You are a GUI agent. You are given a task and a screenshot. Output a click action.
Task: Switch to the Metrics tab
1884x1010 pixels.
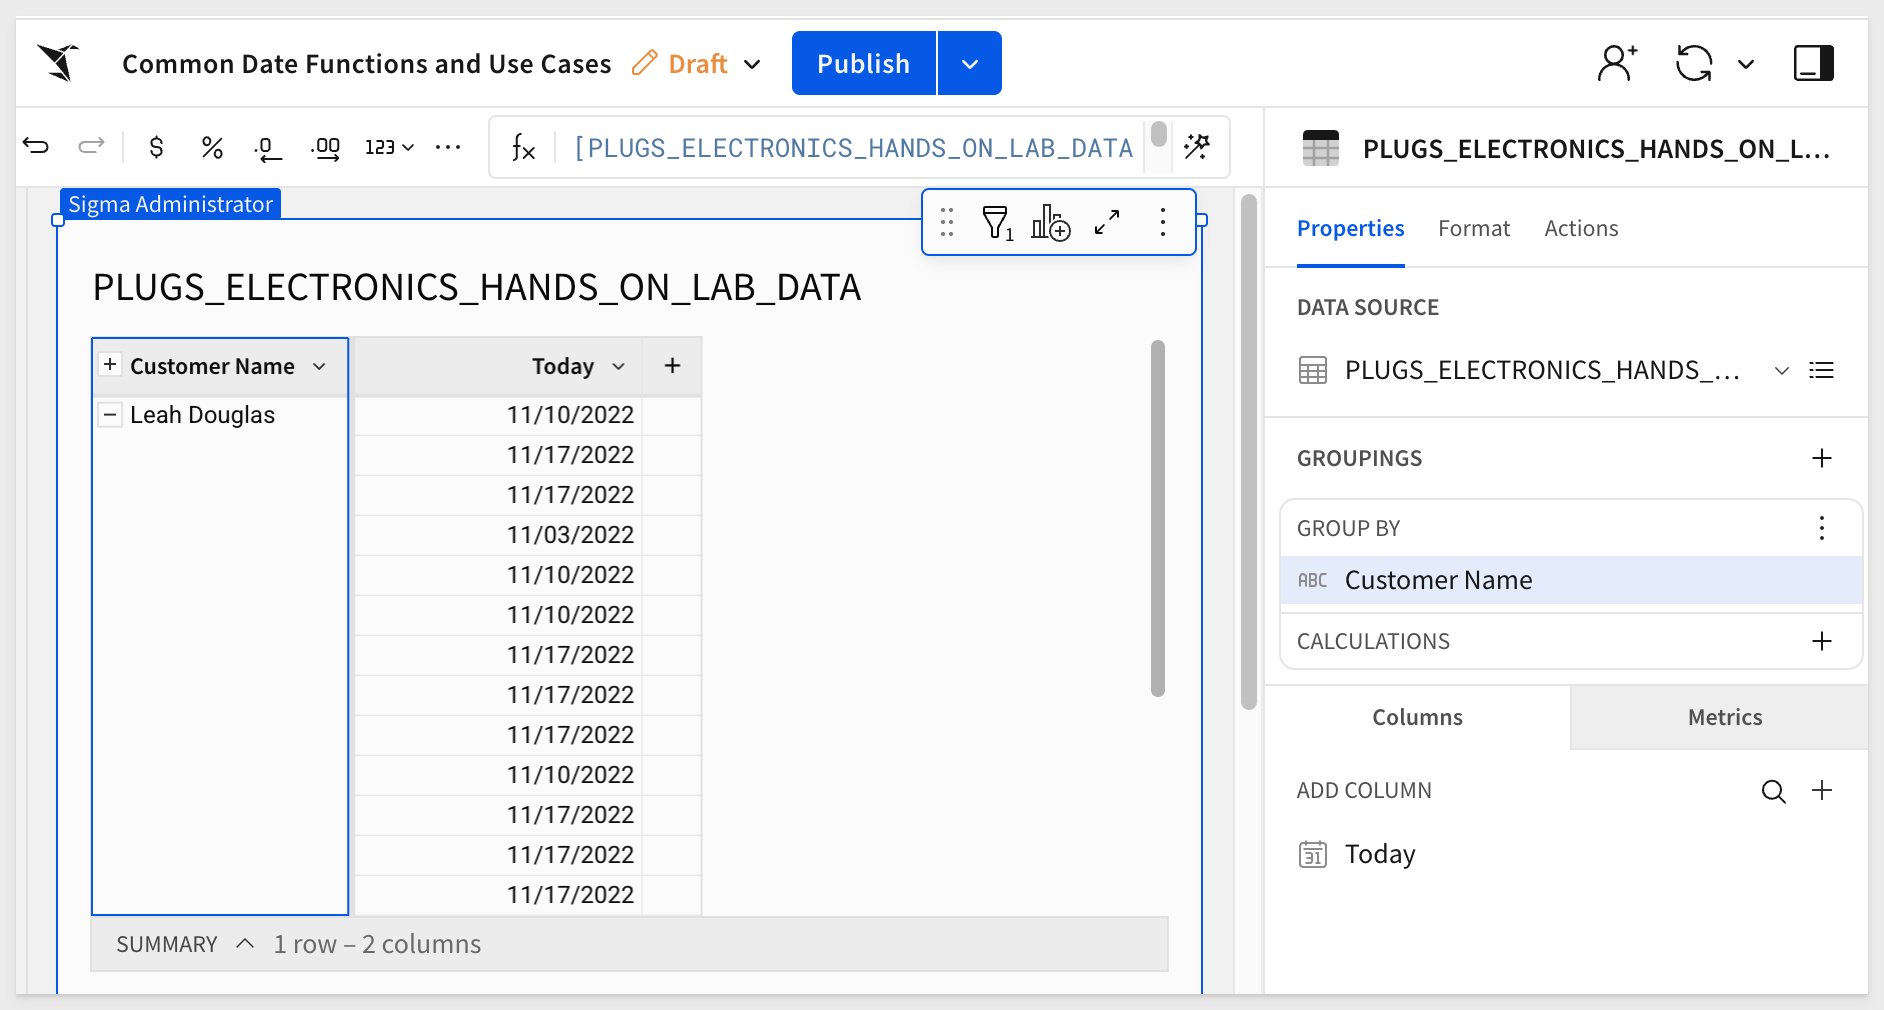(x=1725, y=717)
